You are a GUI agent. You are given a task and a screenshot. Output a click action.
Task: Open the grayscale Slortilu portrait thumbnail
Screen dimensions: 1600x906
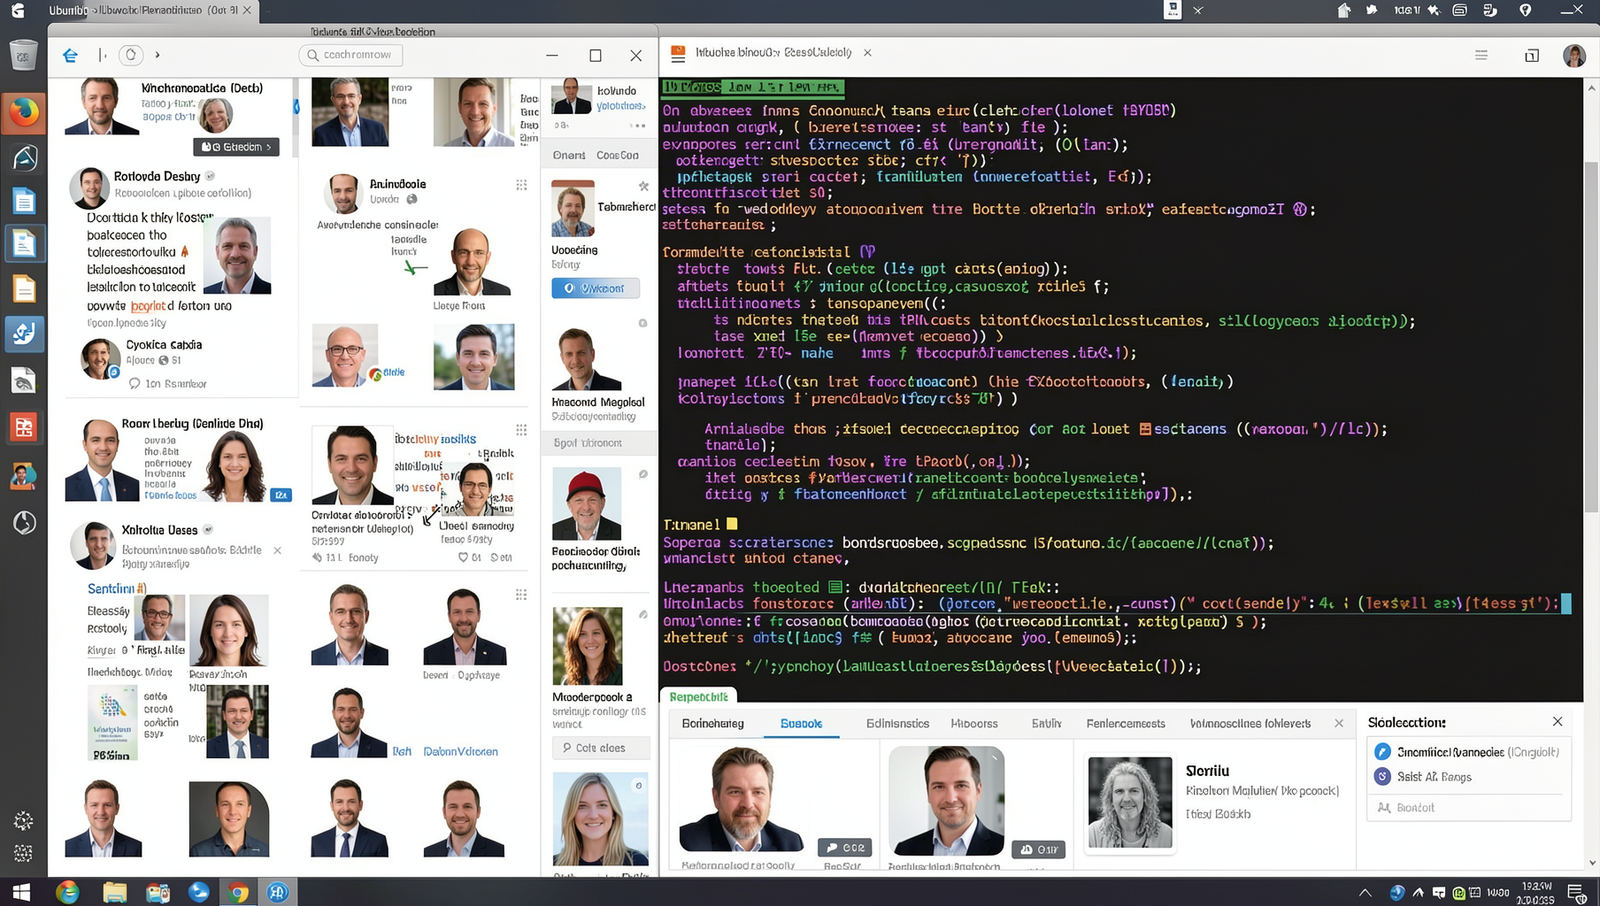1130,803
